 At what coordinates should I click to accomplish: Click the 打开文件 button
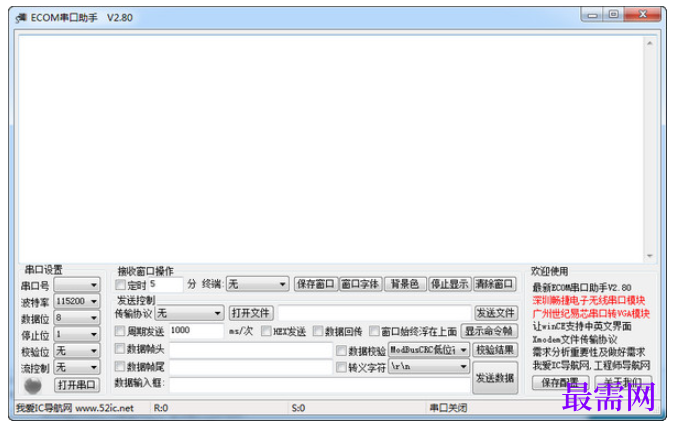[x=251, y=313]
